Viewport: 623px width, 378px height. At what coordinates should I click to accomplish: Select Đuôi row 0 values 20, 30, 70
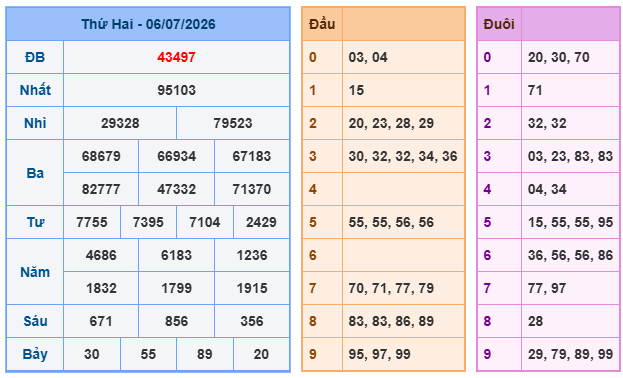(x=558, y=57)
